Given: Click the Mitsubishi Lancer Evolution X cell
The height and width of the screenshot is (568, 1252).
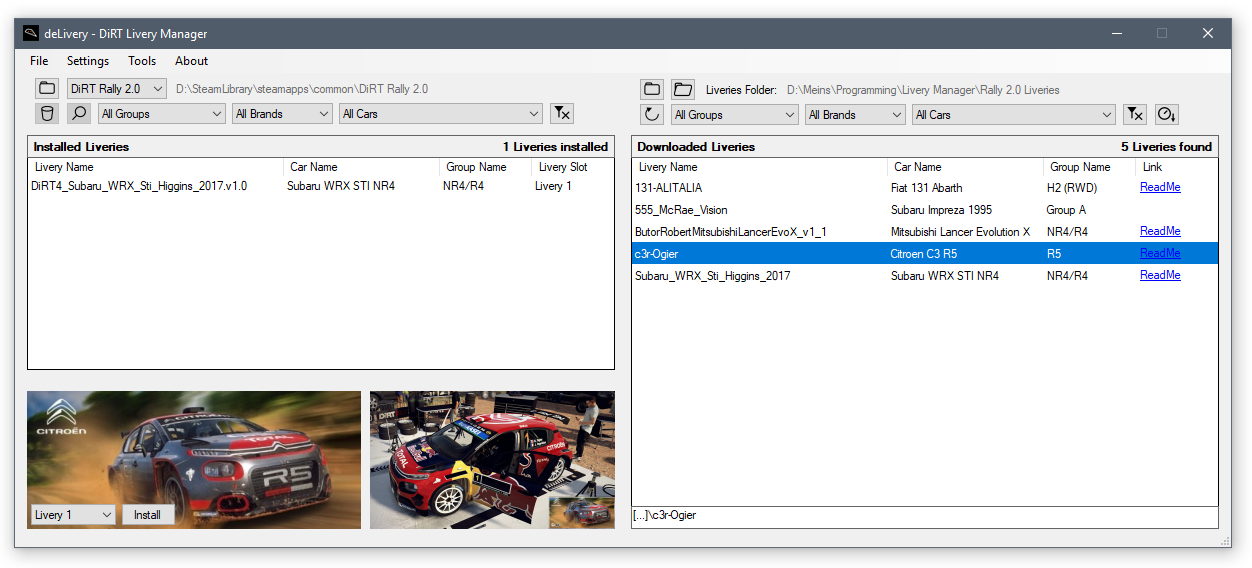Looking at the screenshot, I should (960, 231).
